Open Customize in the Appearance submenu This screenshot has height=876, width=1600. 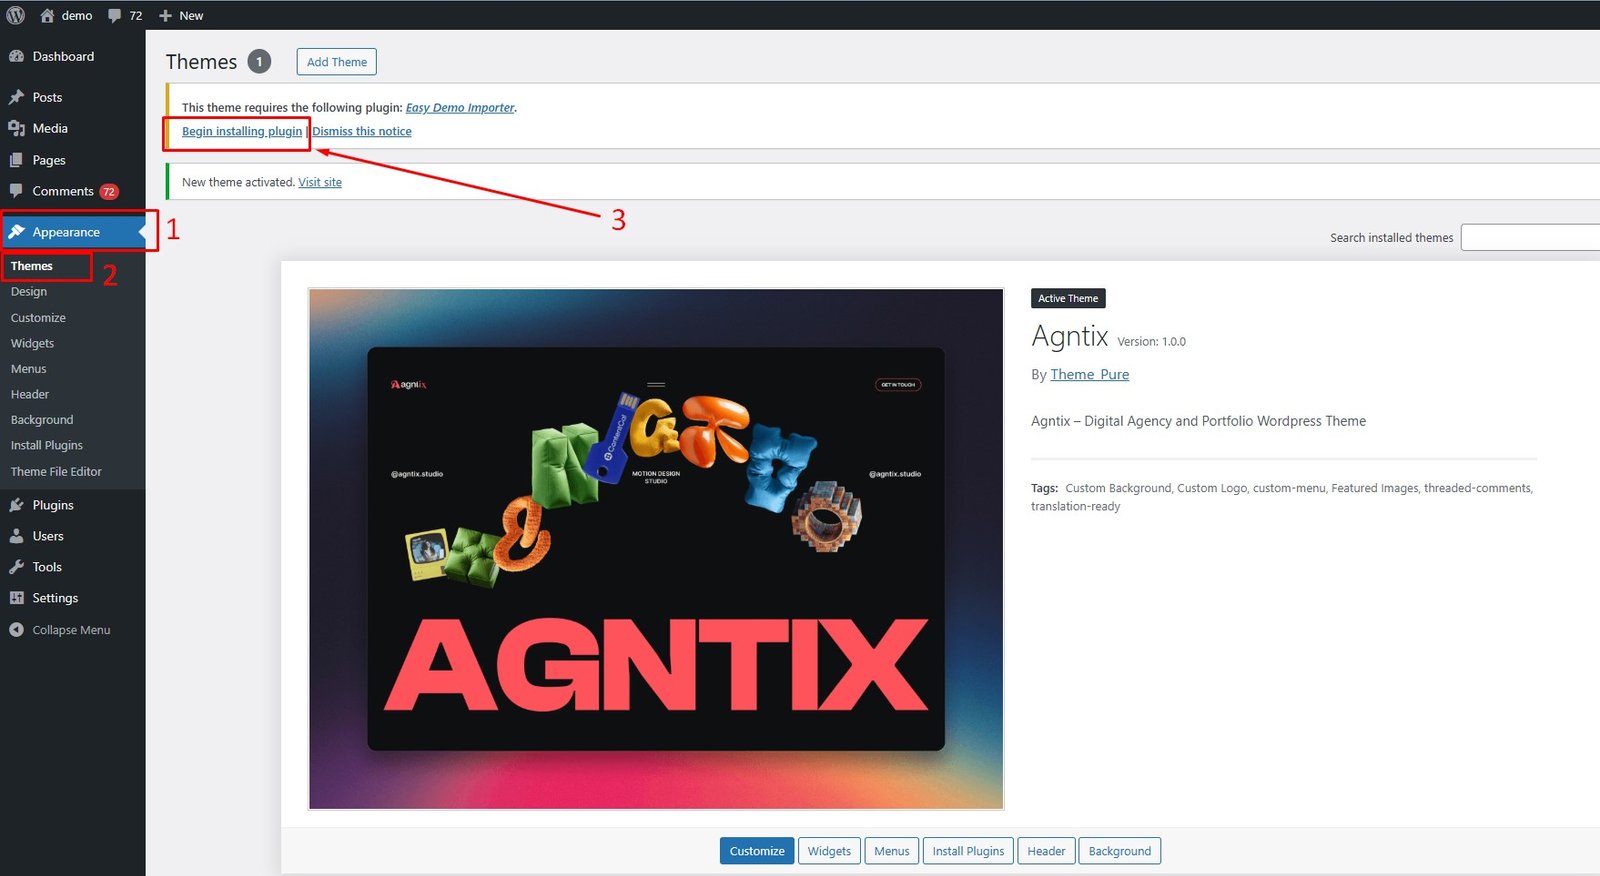[x=38, y=318]
